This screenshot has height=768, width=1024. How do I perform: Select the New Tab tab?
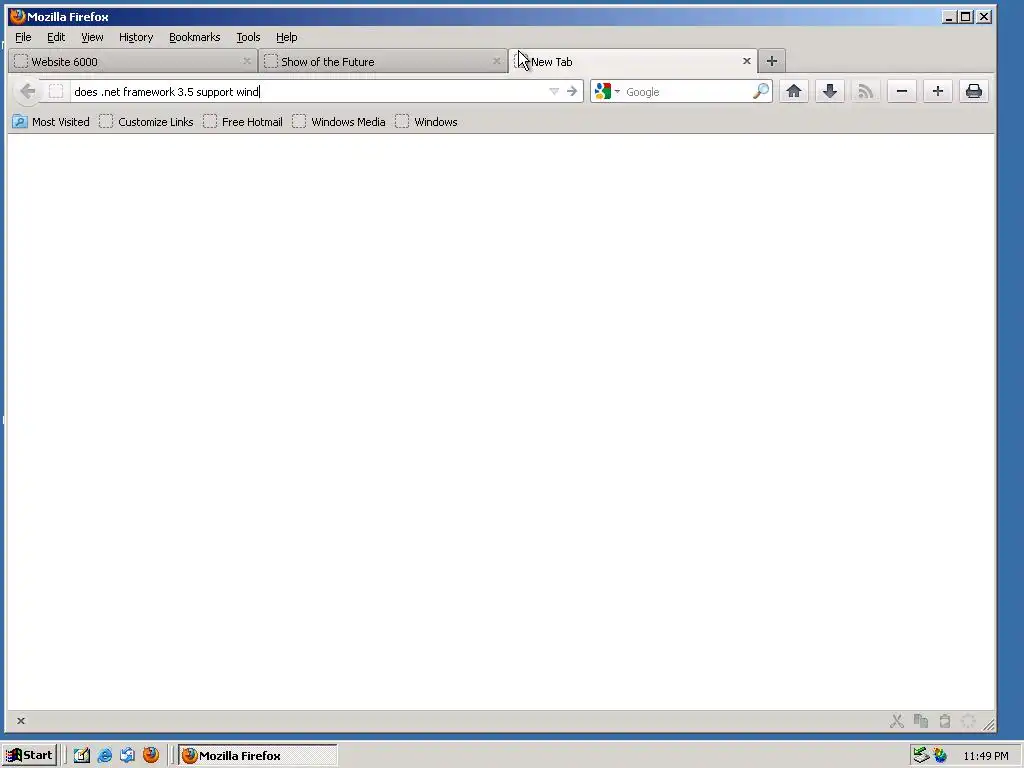coord(632,61)
